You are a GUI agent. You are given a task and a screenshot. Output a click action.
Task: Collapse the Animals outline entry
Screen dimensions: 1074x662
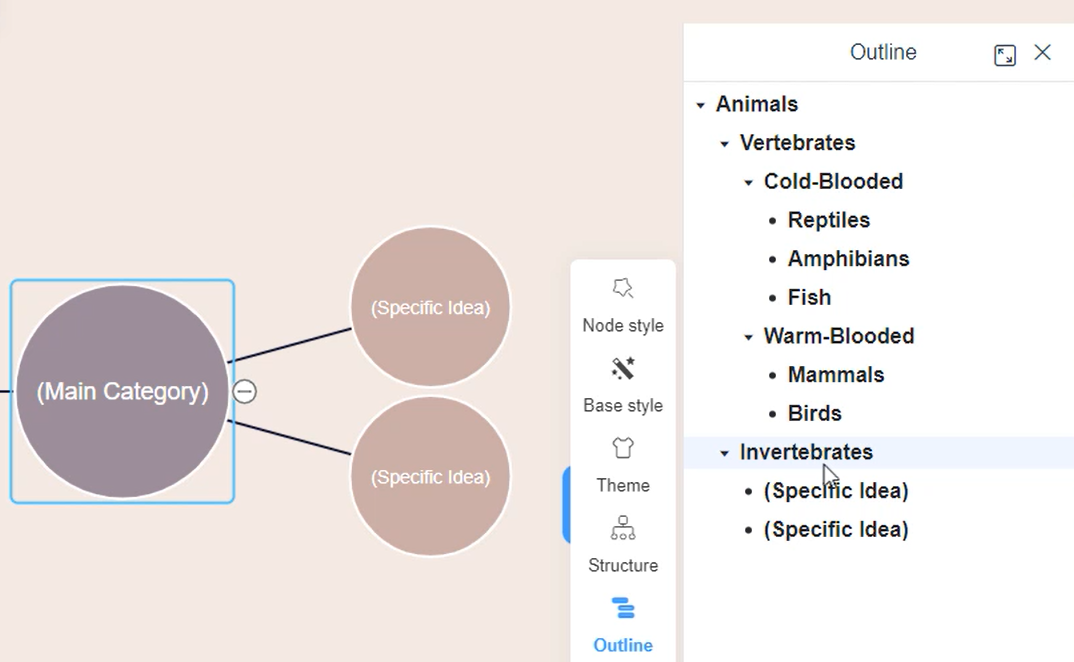700,104
